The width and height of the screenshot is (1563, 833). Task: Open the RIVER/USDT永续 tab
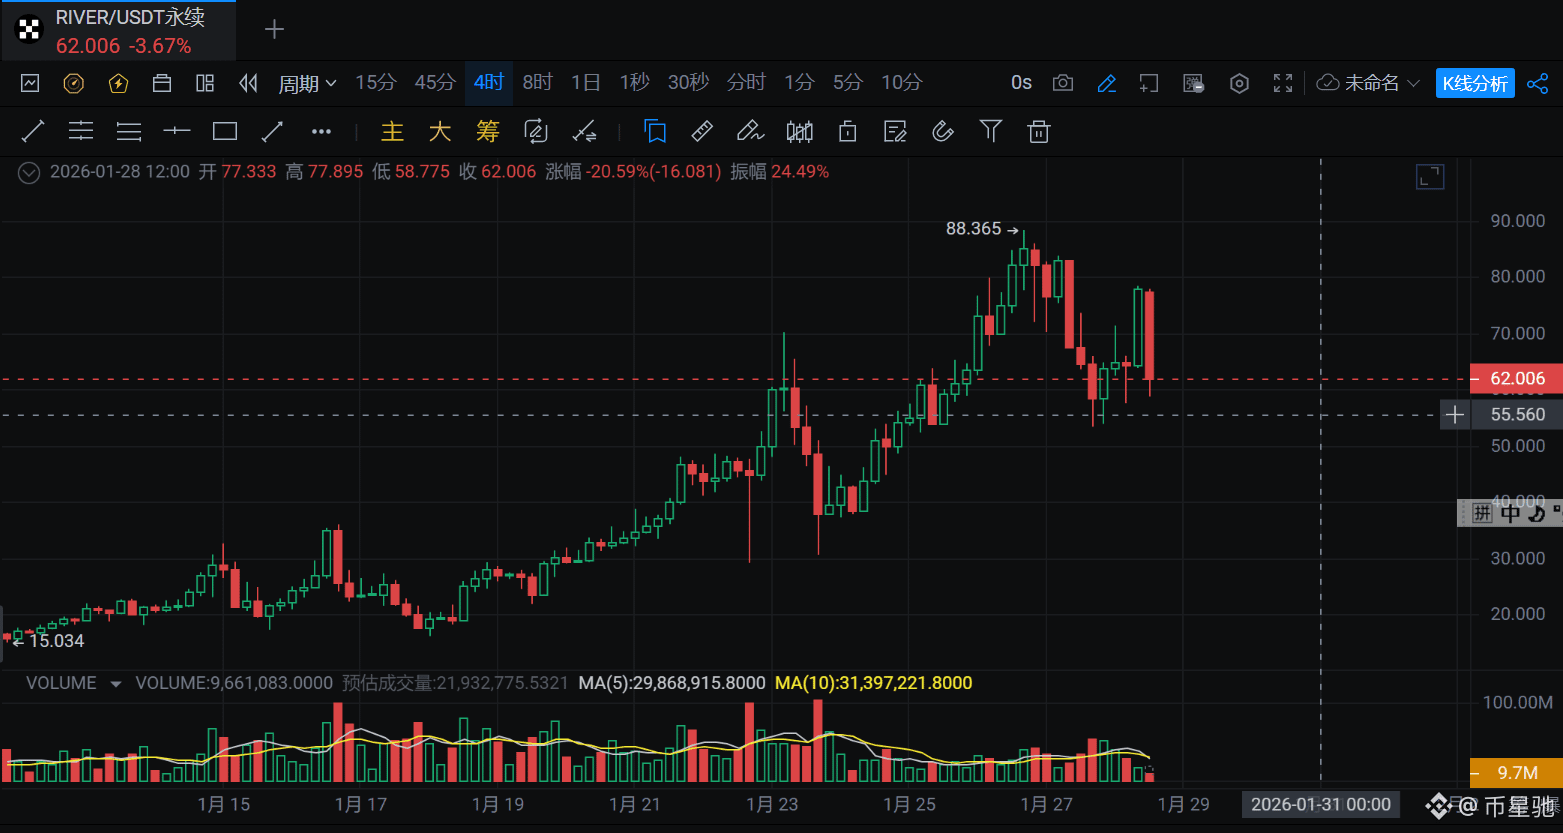coord(118,31)
